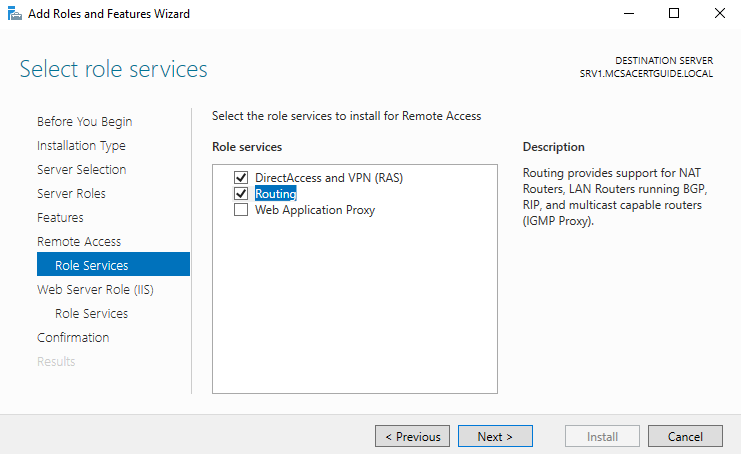Select Server Roles in the sidebar
This screenshot has width=741, height=454.
tap(71, 194)
